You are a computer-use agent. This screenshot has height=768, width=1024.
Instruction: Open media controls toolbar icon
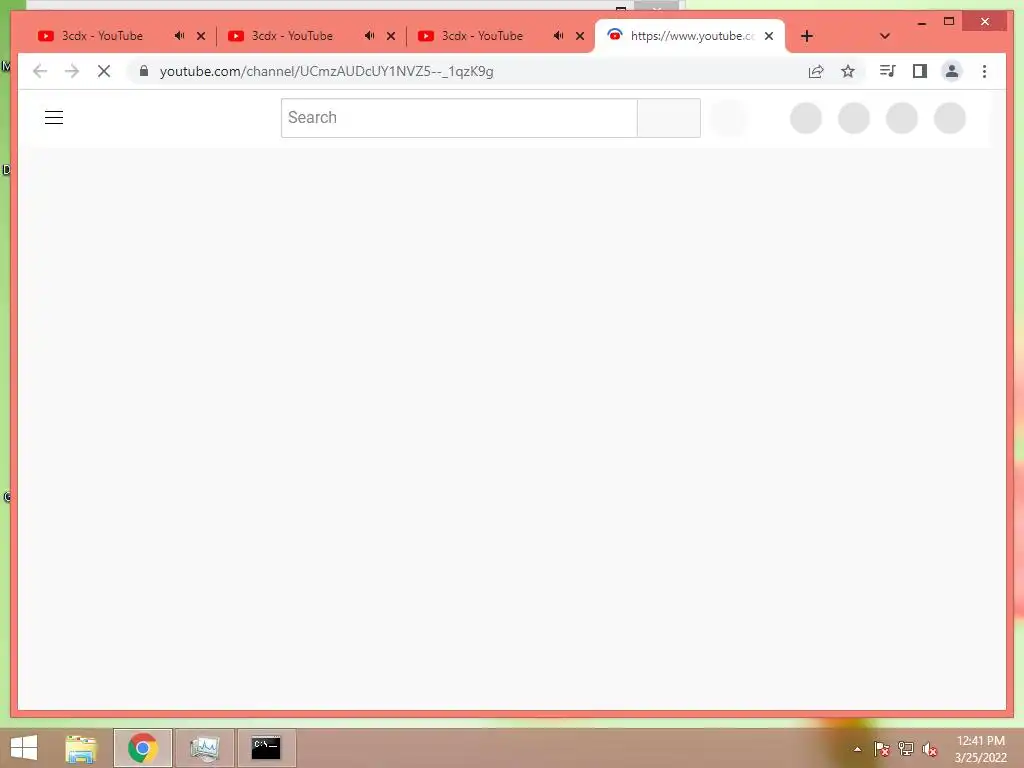[x=888, y=71]
